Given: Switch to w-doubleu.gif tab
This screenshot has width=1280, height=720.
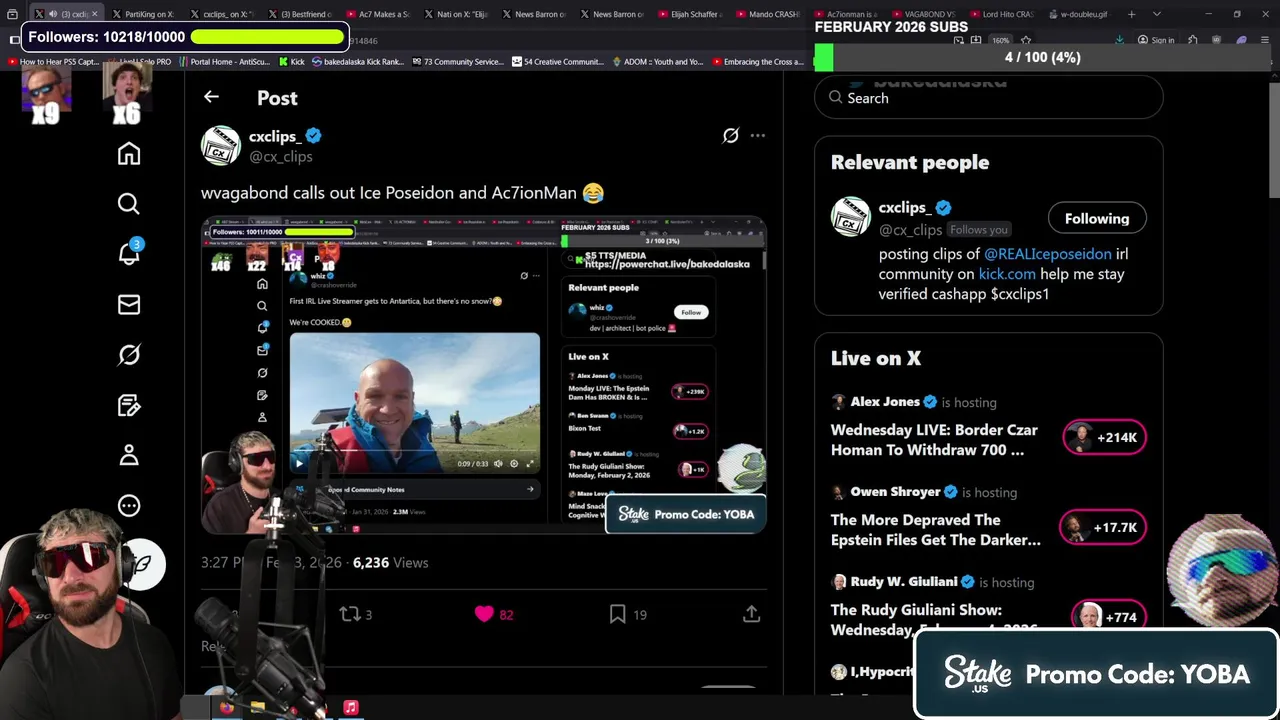Looking at the screenshot, I should pos(1077,14).
